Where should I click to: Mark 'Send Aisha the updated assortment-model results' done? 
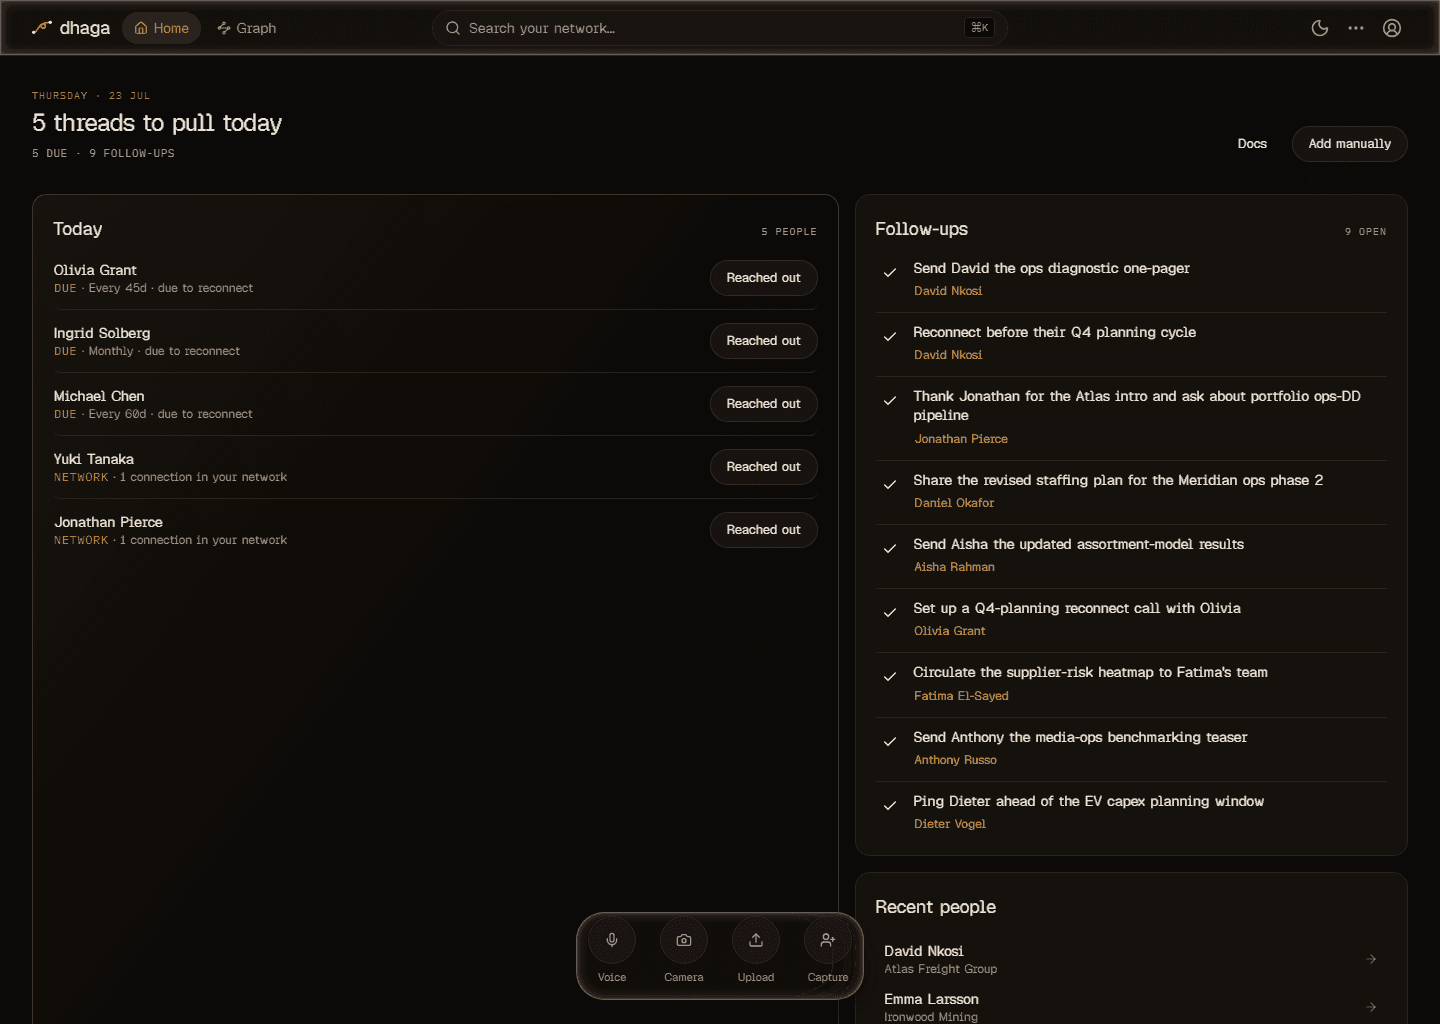click(x=890, y=548)
